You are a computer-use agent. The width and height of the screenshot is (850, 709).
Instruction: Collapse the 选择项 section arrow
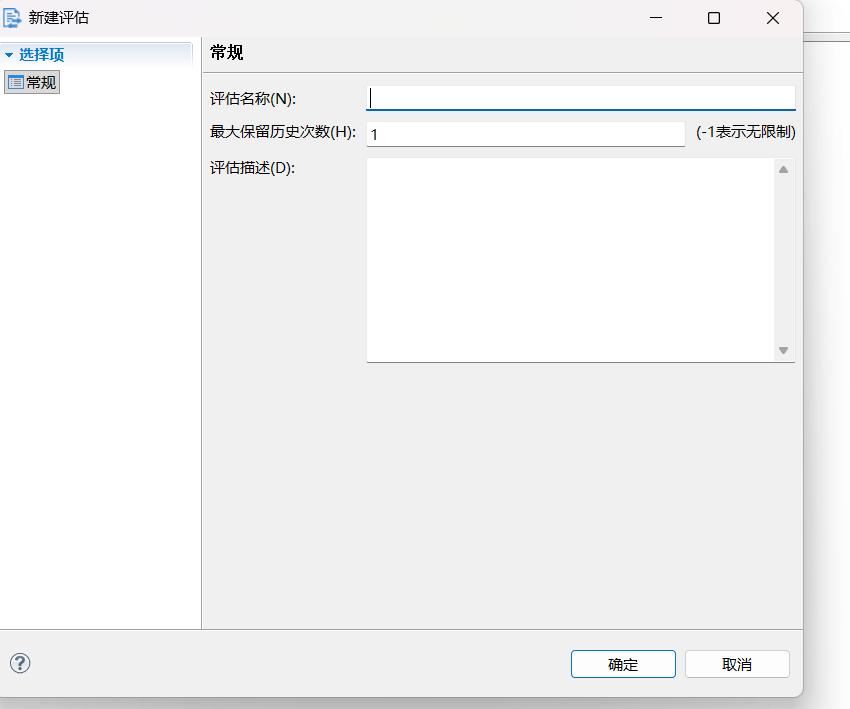9,55
